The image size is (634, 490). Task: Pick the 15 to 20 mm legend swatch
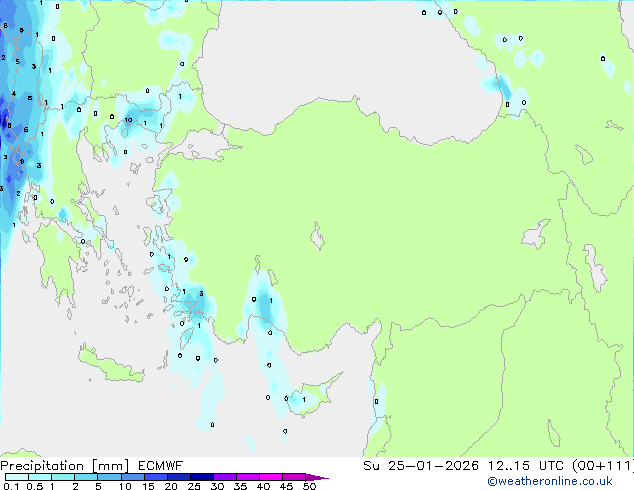click(155, 477)
